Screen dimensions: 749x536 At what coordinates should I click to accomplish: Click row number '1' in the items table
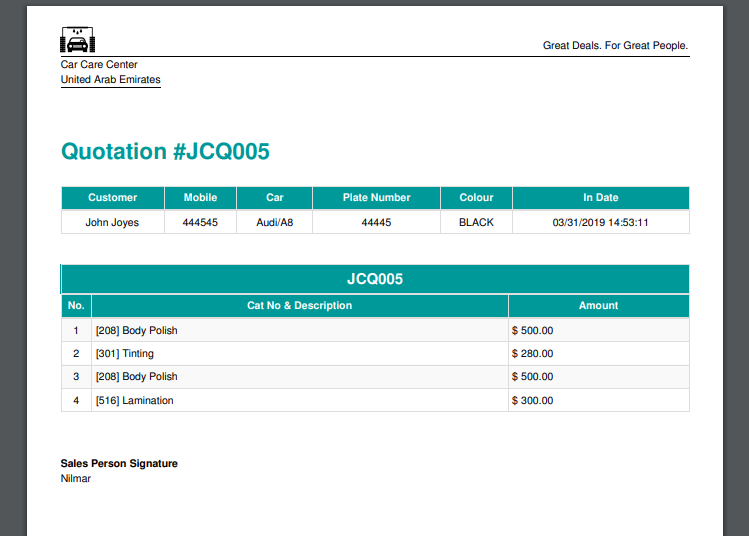76,331
